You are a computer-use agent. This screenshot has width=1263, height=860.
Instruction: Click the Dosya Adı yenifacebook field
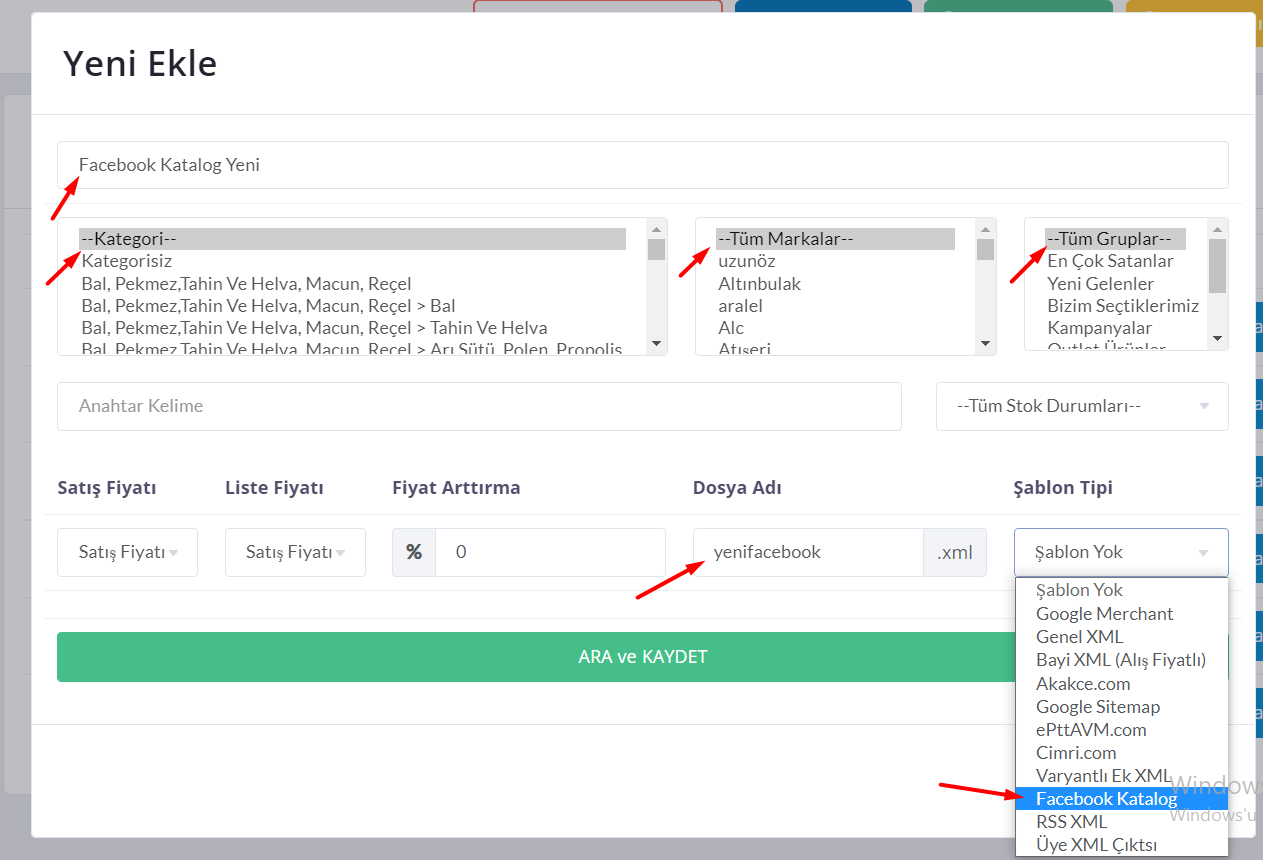point(808,552)
